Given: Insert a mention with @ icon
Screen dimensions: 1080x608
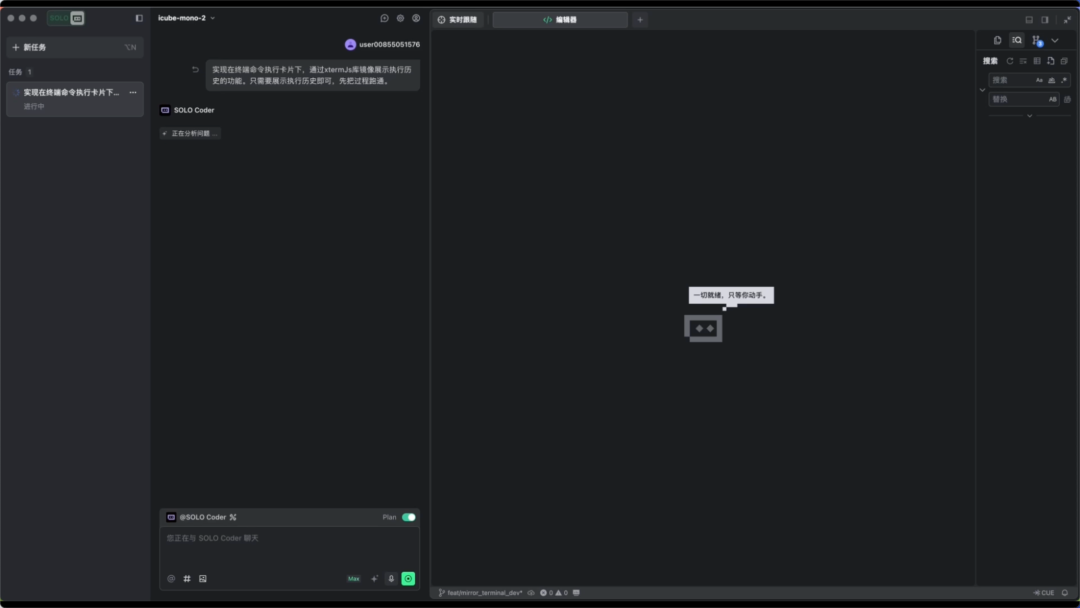Looking at the screenshot, I should click(171, 579).
